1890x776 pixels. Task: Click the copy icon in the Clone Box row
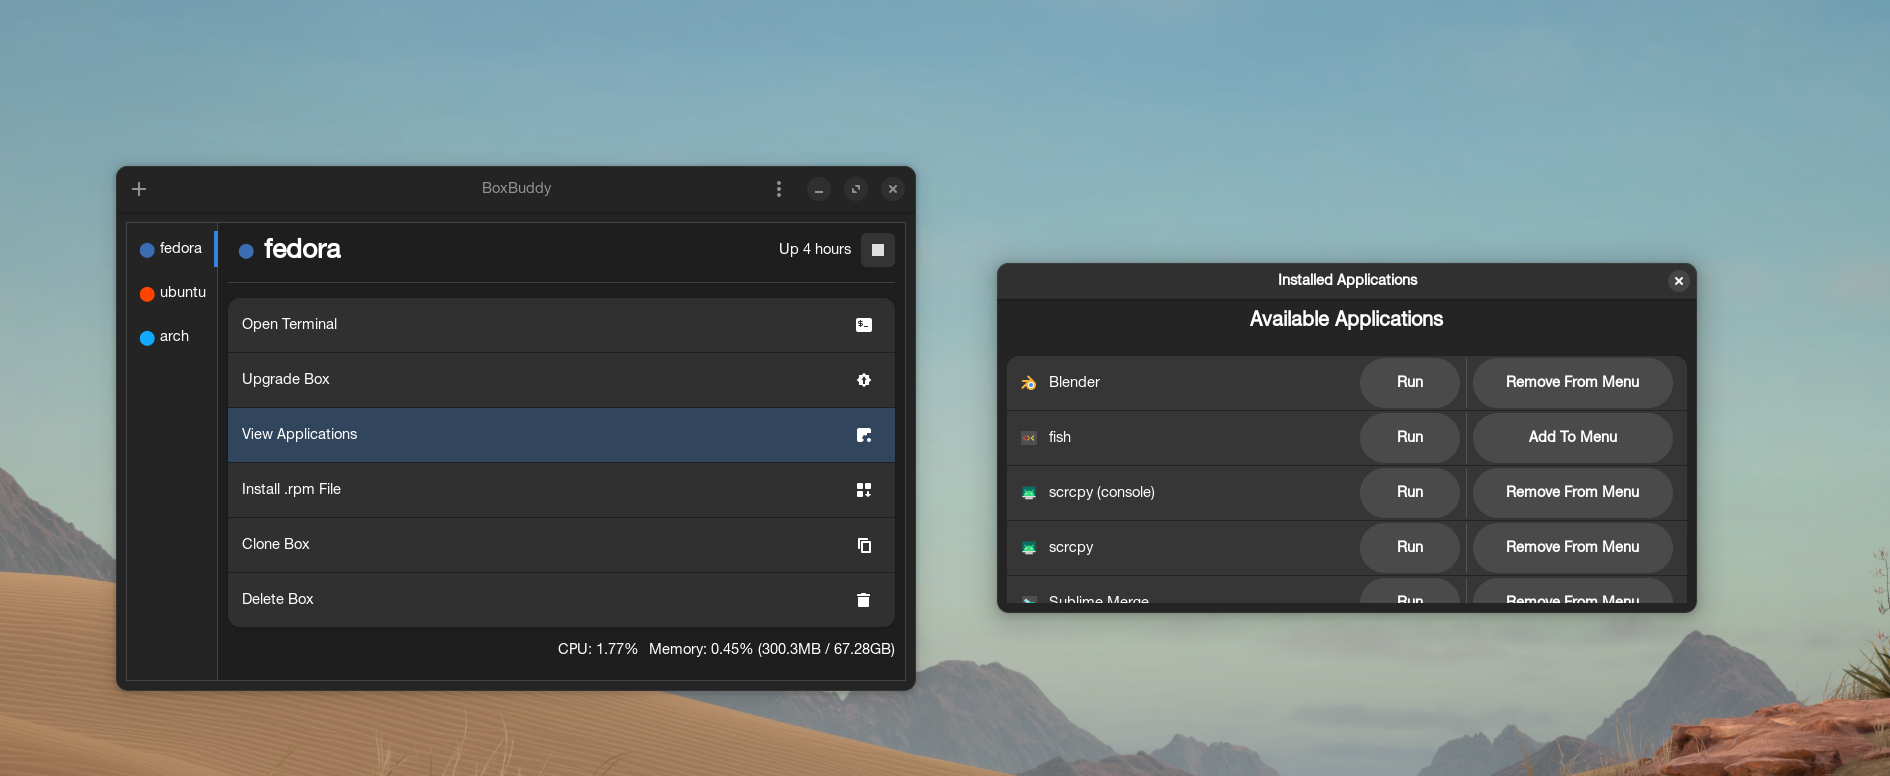(x=864, y=545)
